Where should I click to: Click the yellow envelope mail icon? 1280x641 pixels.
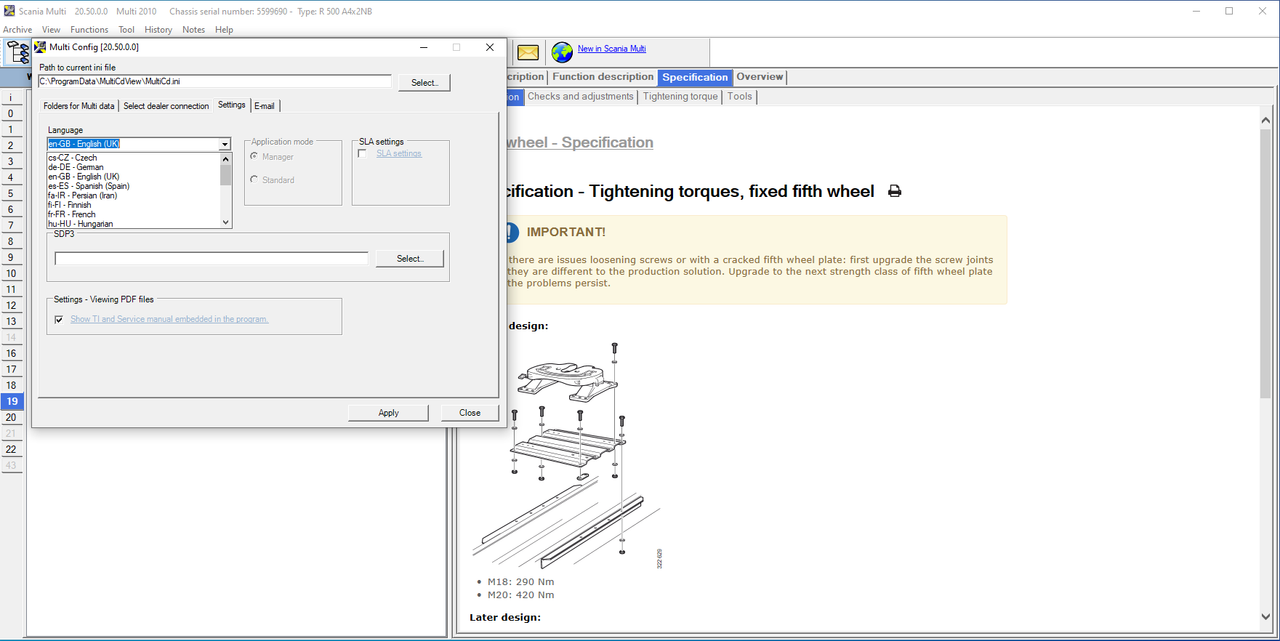pos(528,52)
